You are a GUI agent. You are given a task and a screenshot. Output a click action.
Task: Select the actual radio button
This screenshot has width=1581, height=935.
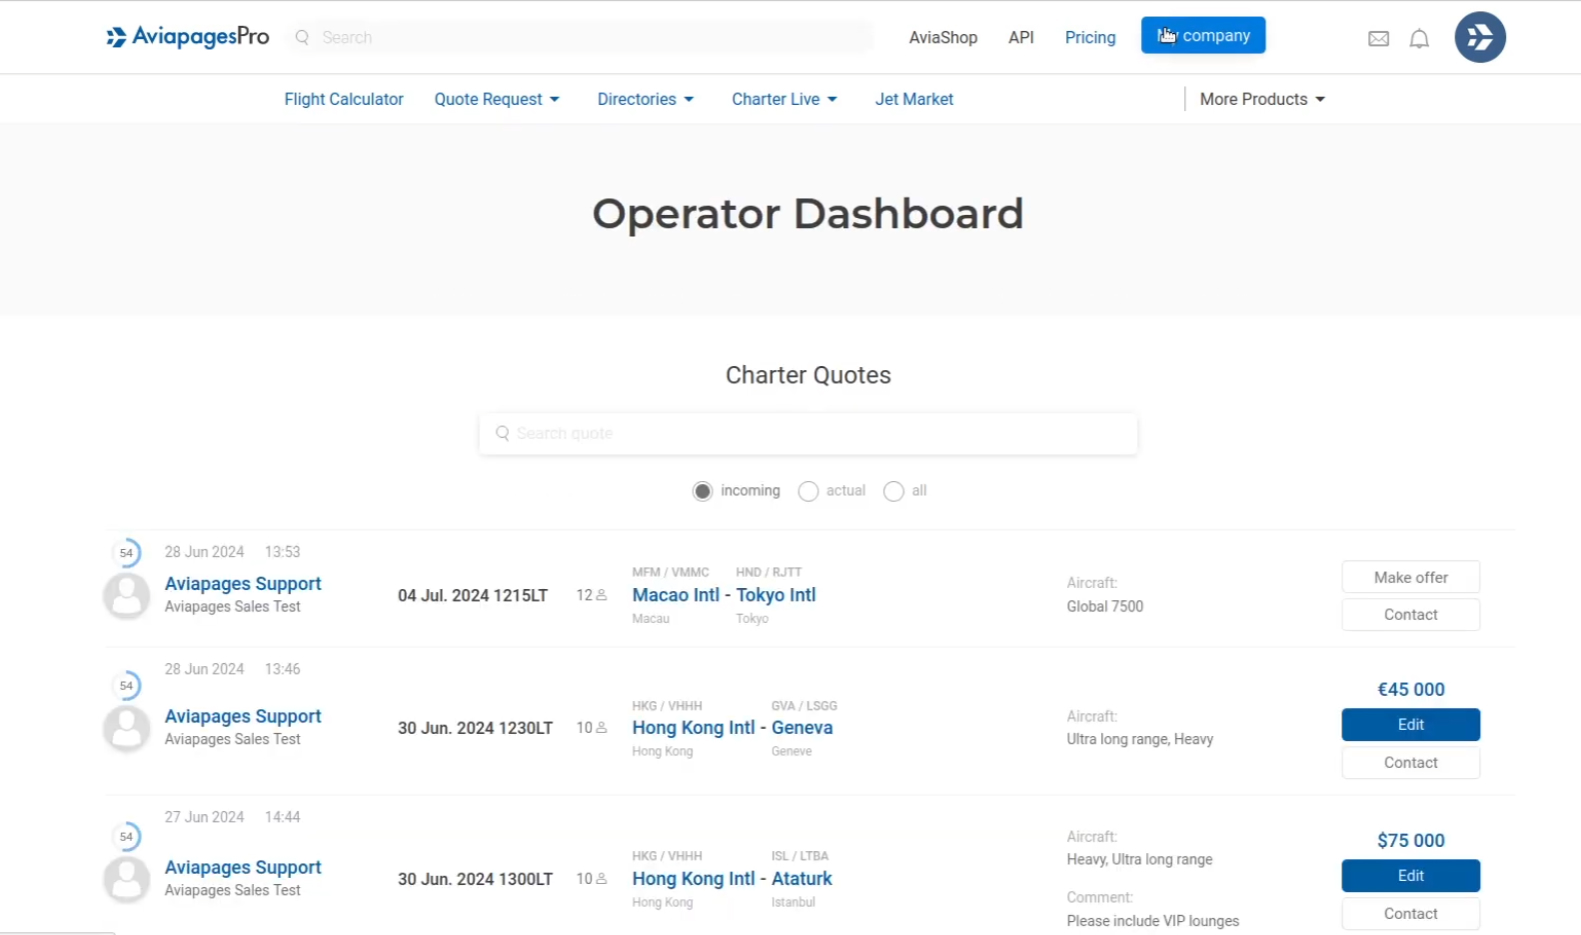click(x=808, y=491)
